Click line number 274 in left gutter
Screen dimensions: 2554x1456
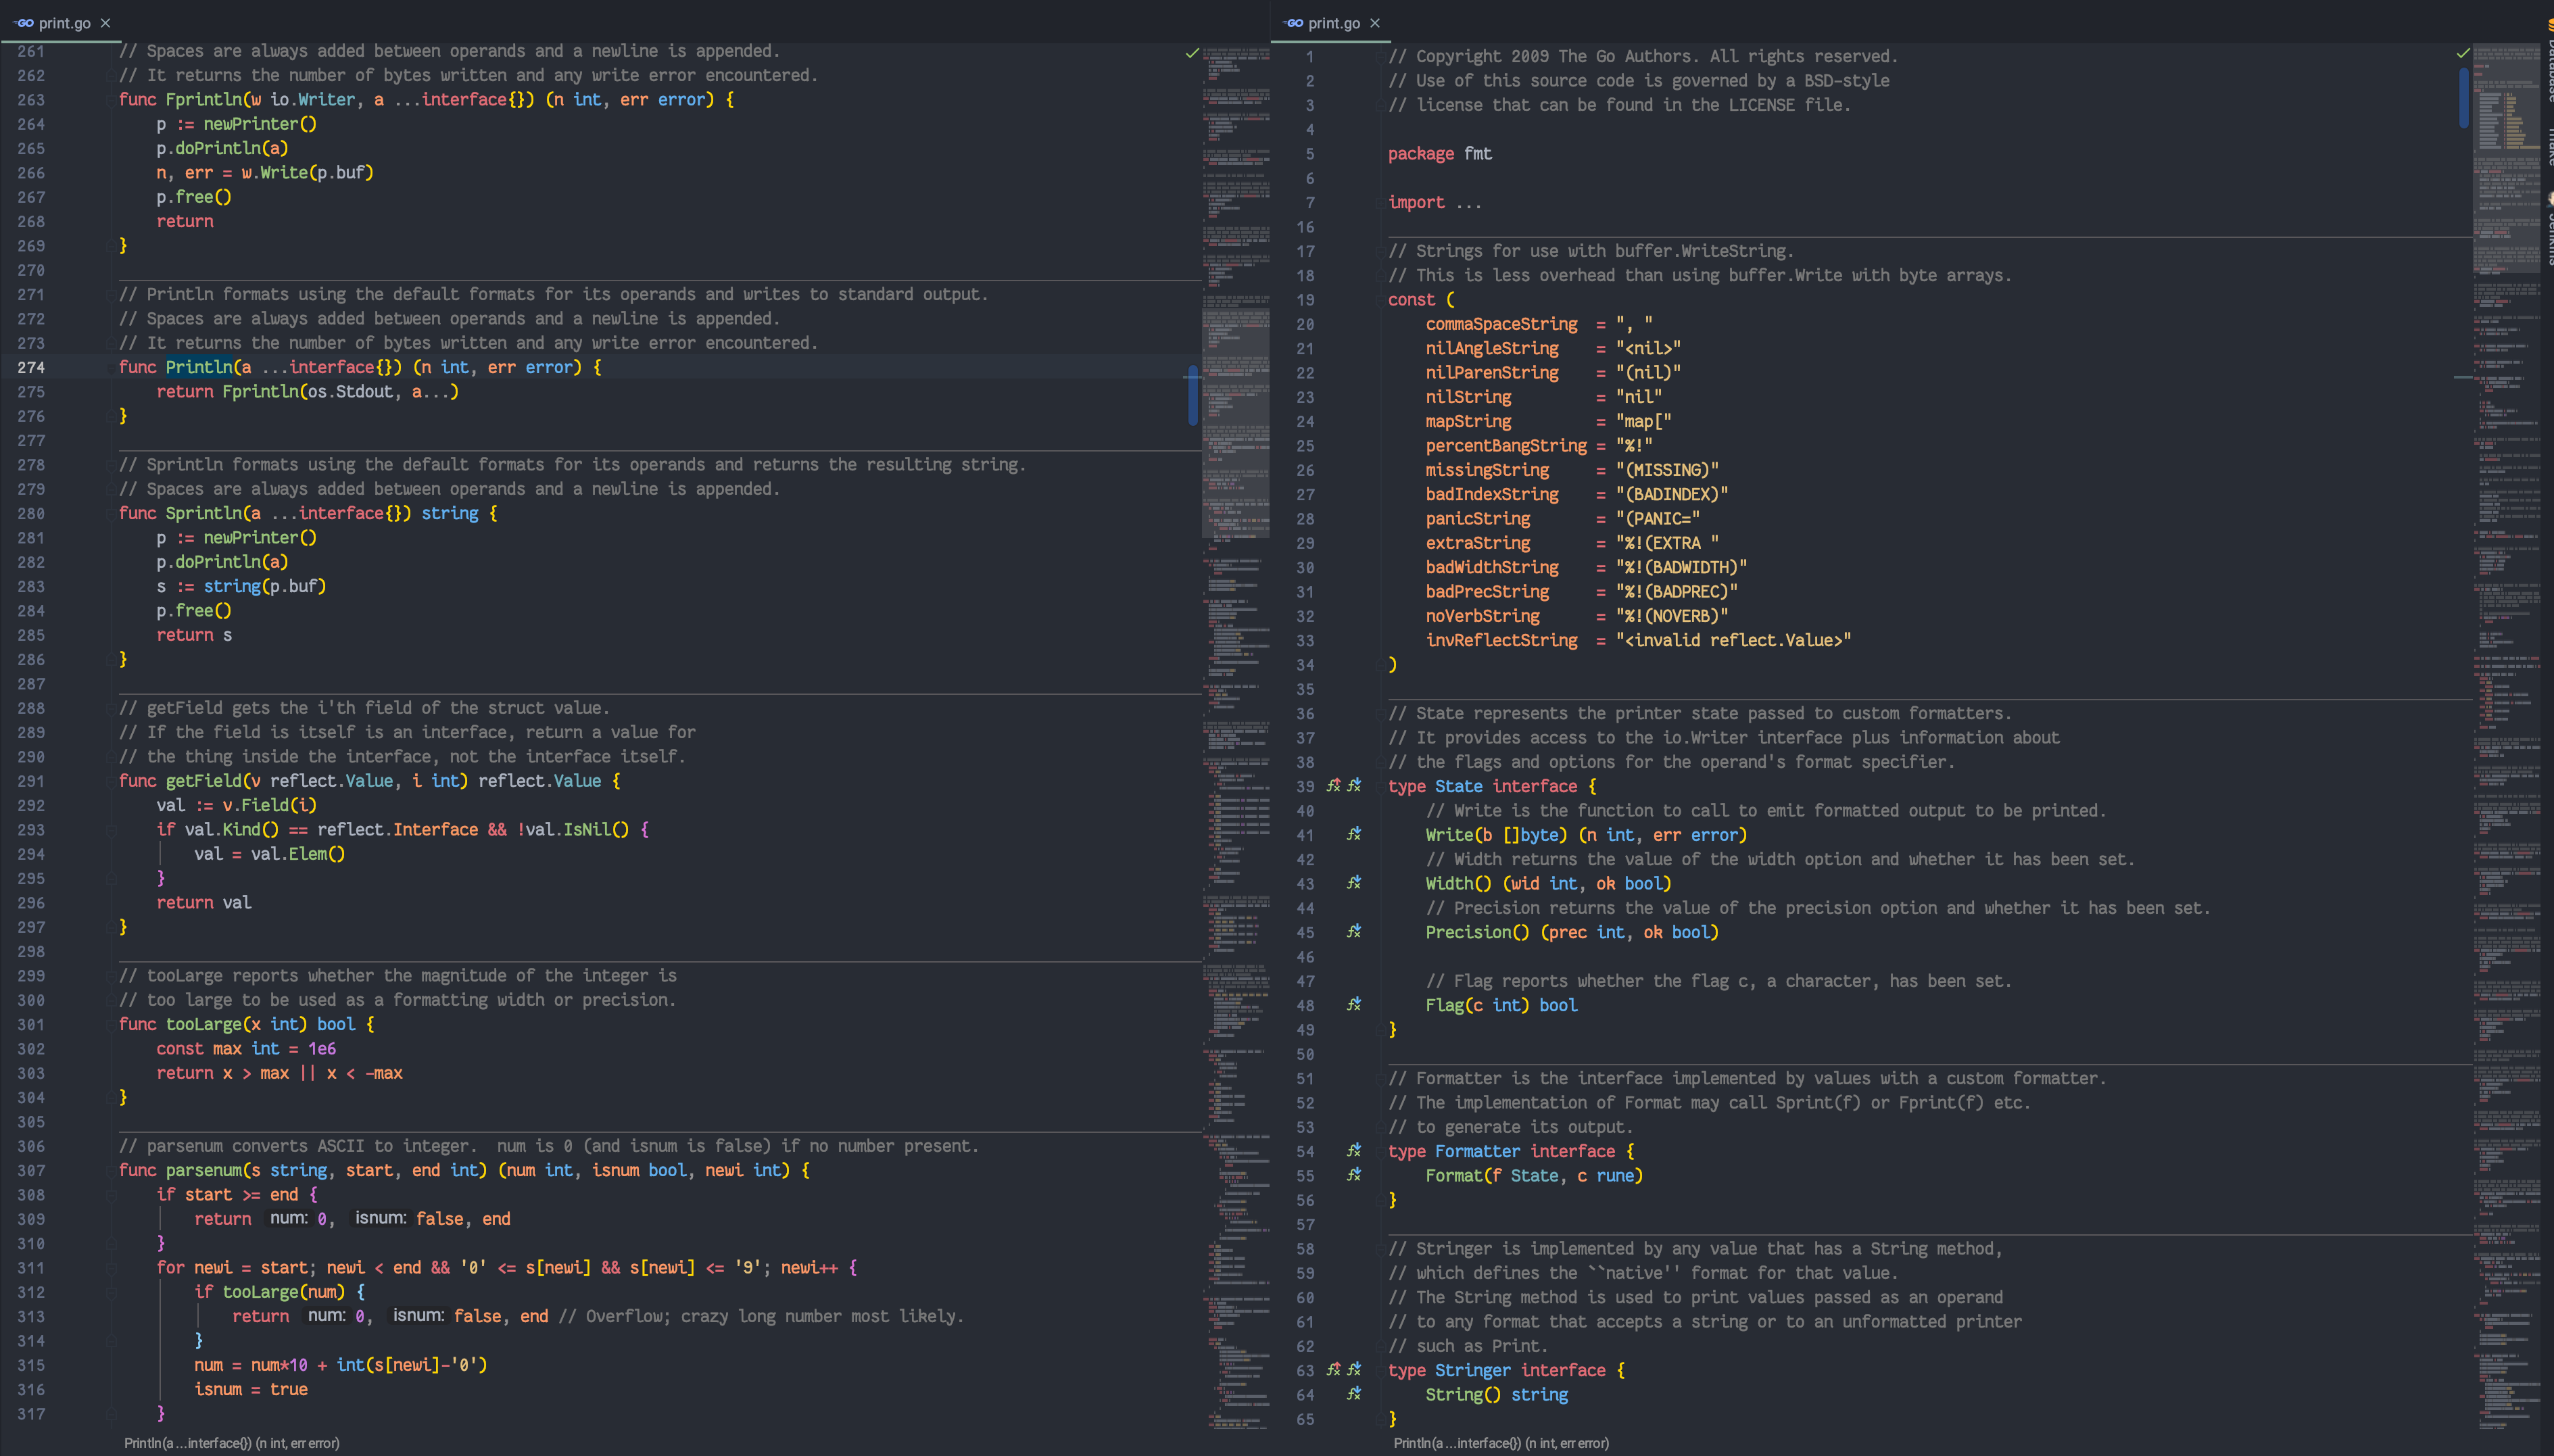[x=31, y=368]
